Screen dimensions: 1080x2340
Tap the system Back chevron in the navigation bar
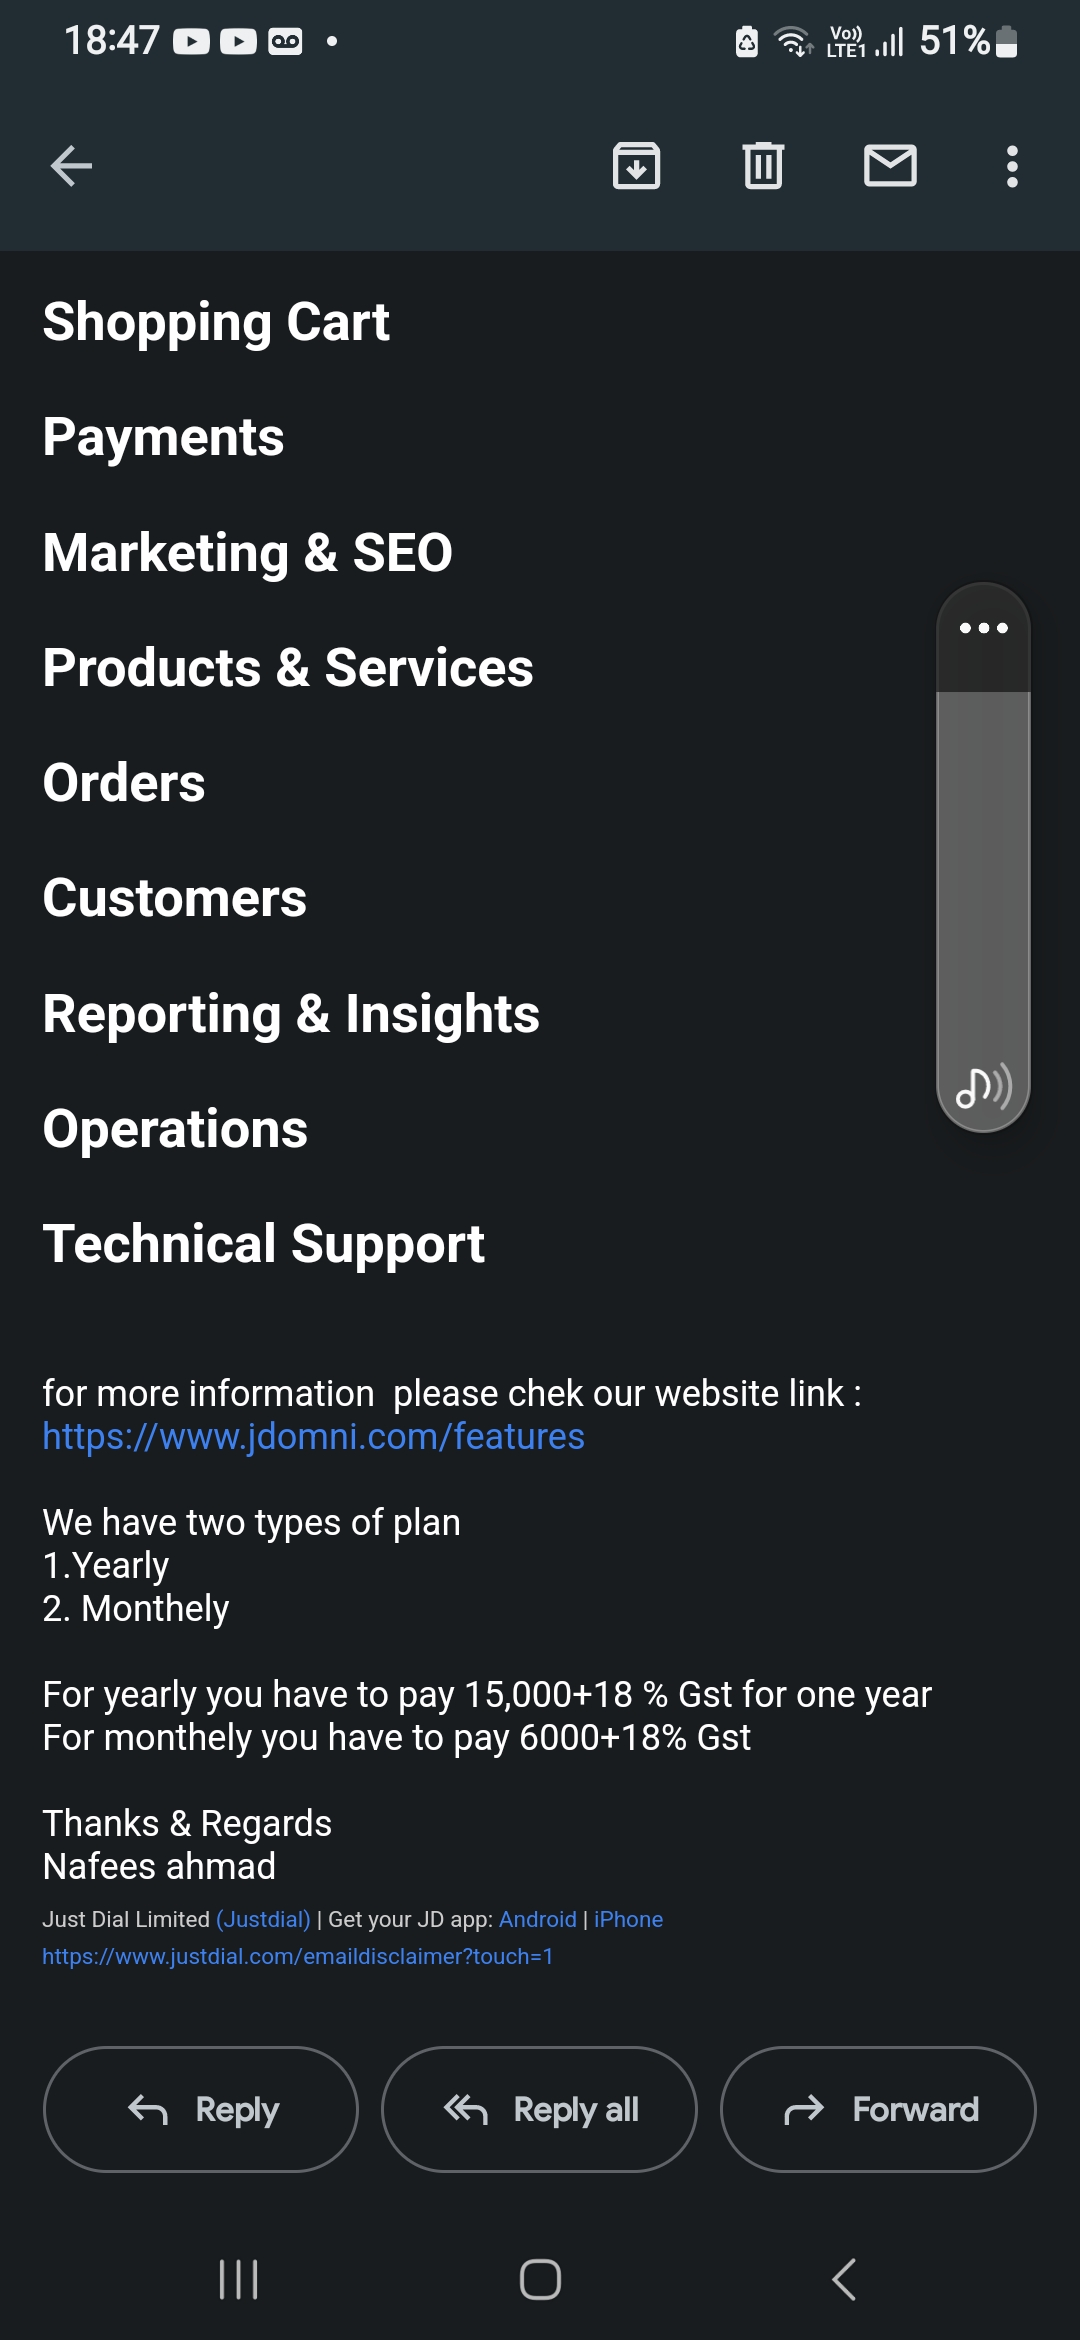pos(844,2280)
